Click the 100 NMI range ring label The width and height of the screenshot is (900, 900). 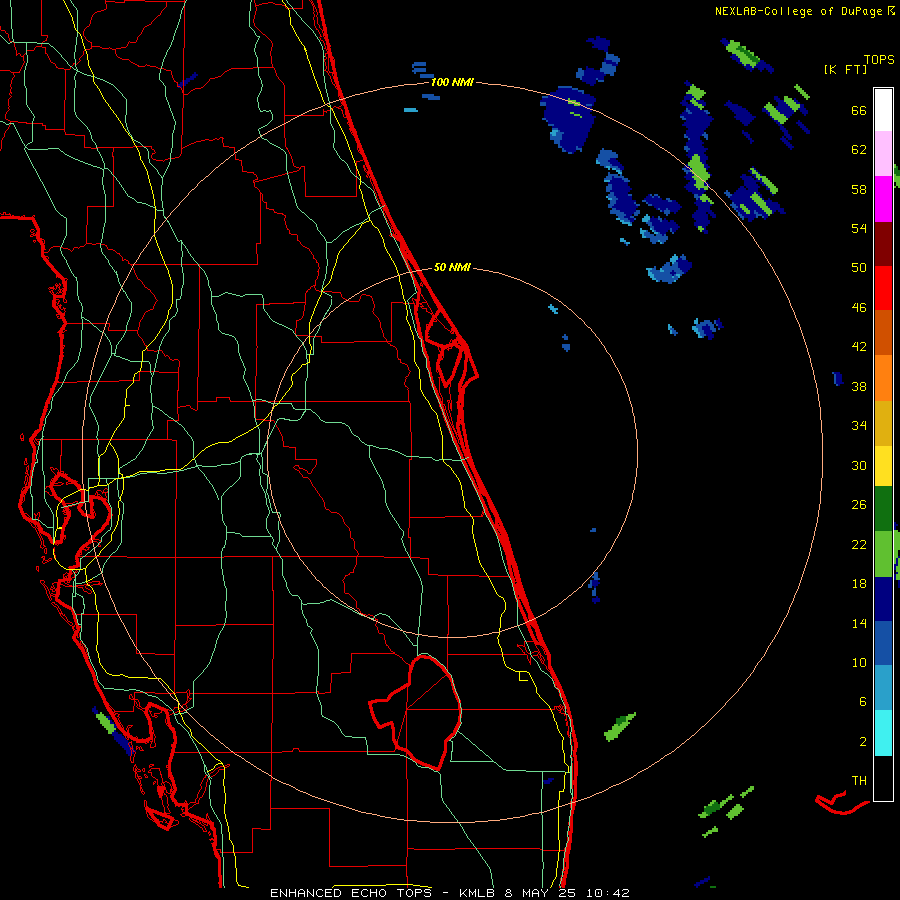452,82
